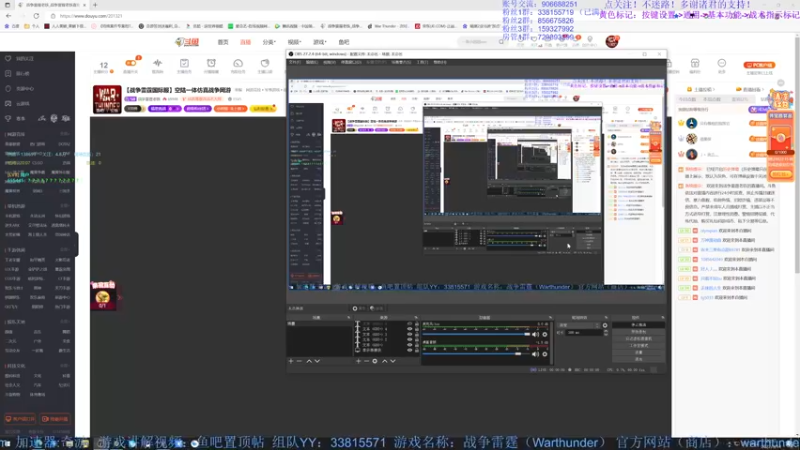Open 麦克风/Aux channel settings gear

point(545,335)
